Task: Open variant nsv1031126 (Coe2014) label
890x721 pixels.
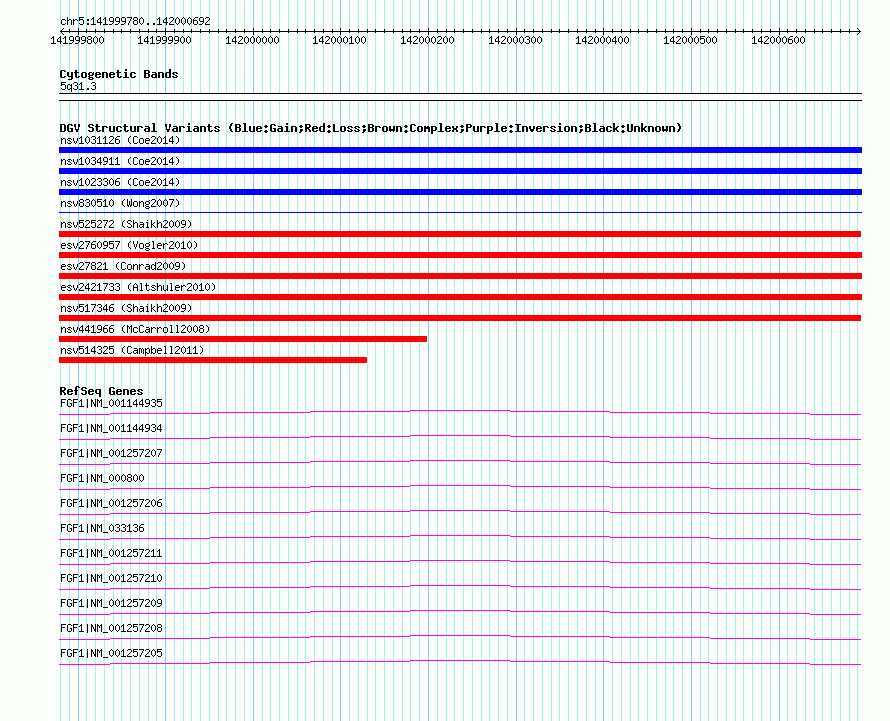Action: coord(120,140)
